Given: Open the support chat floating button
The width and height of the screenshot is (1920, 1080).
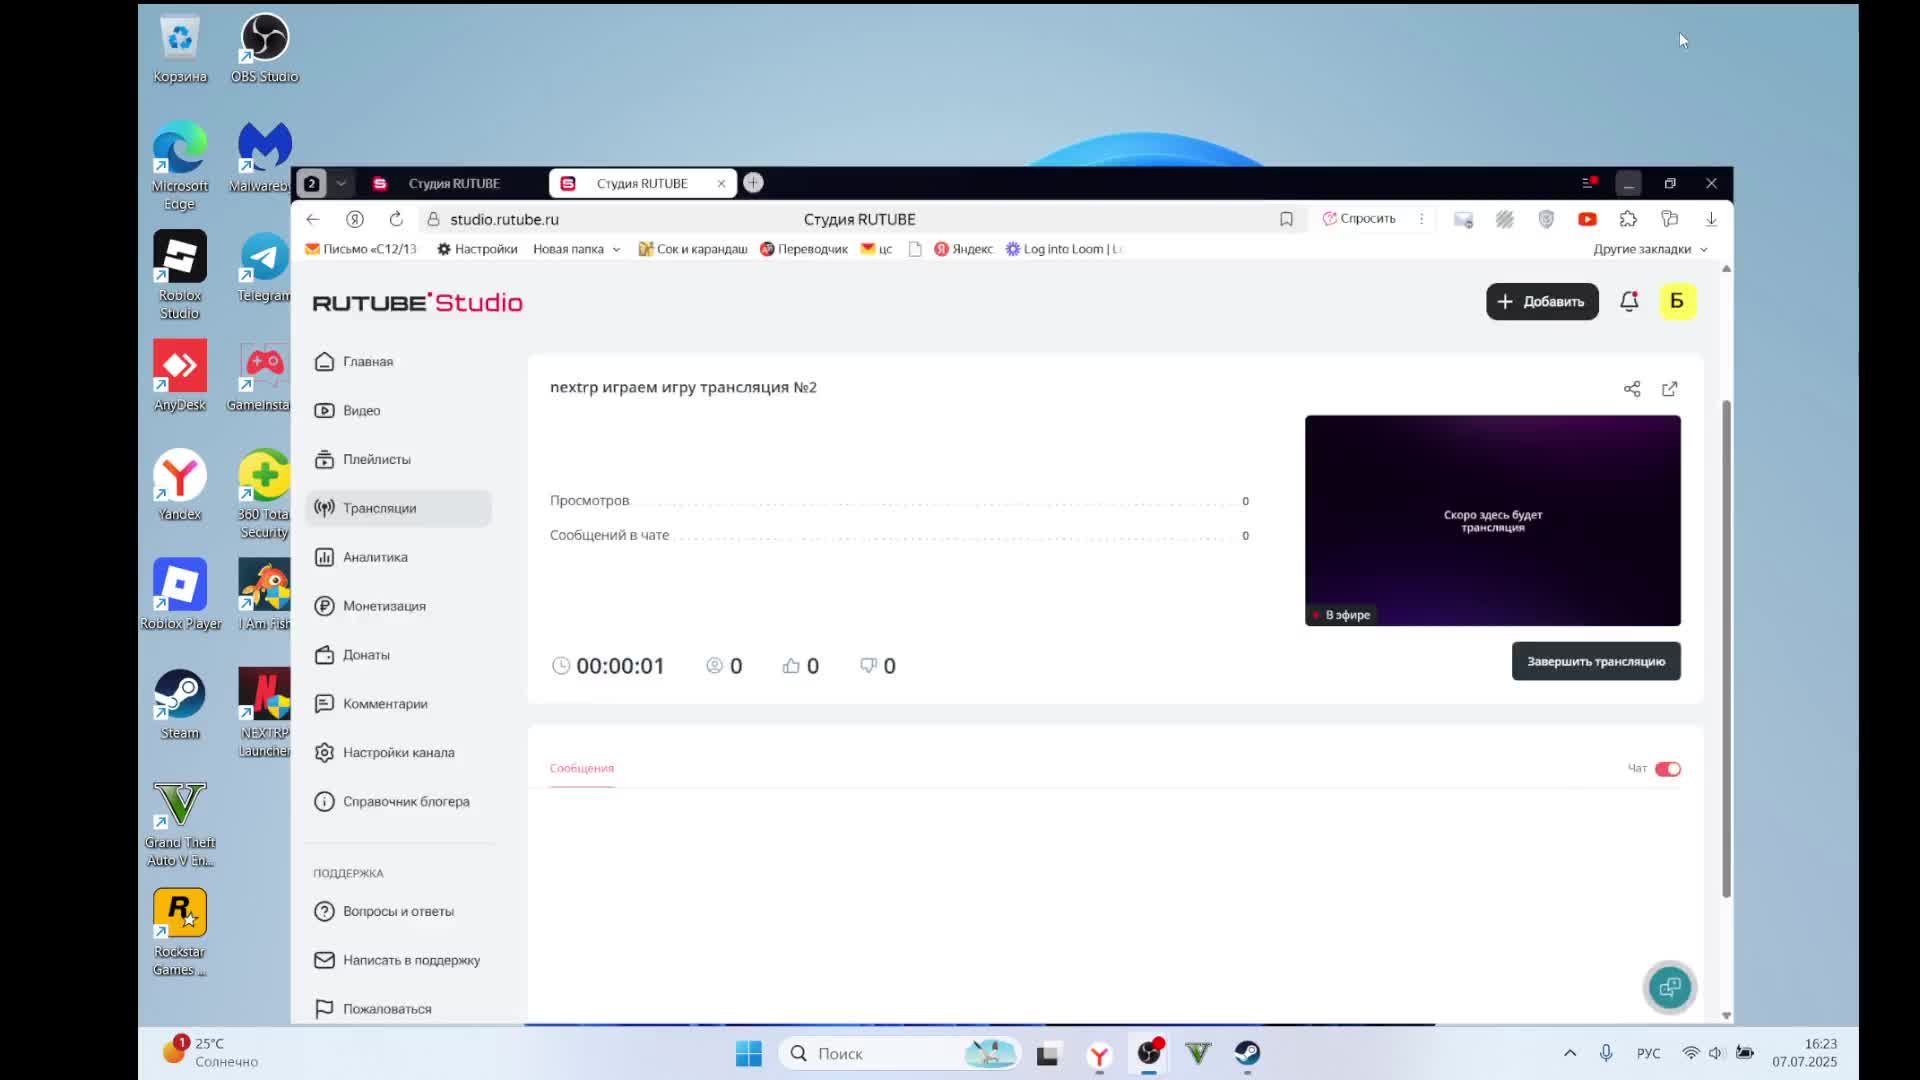Looking at the screenshot, I should pyautogui.click(x=1669, y=988).
